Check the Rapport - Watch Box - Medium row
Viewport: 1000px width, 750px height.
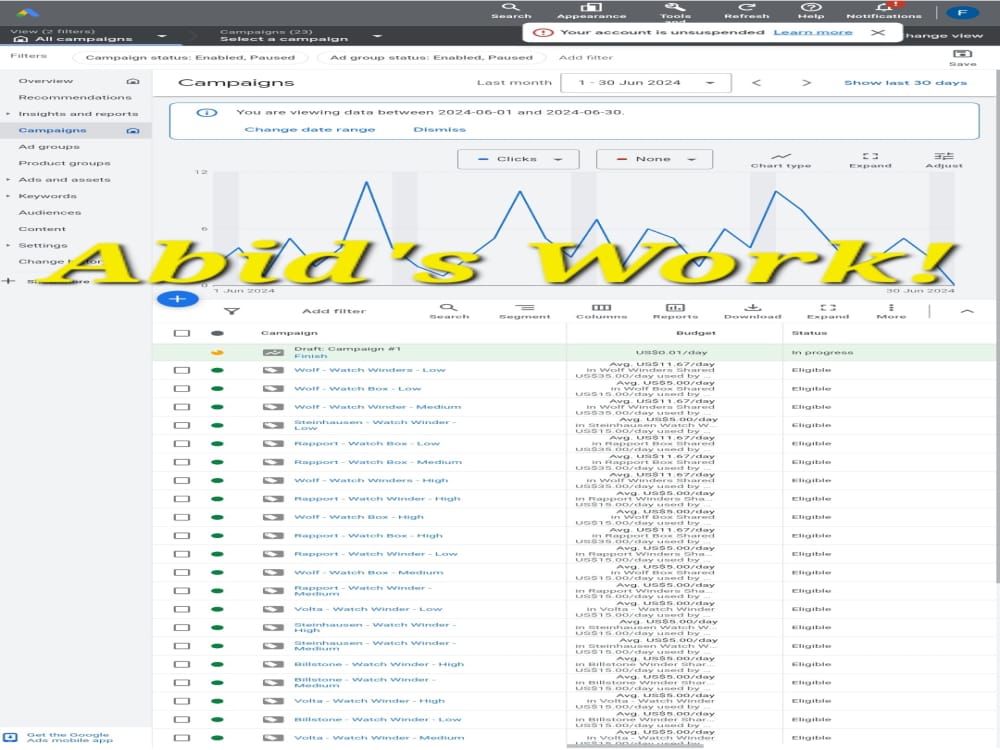182,462
